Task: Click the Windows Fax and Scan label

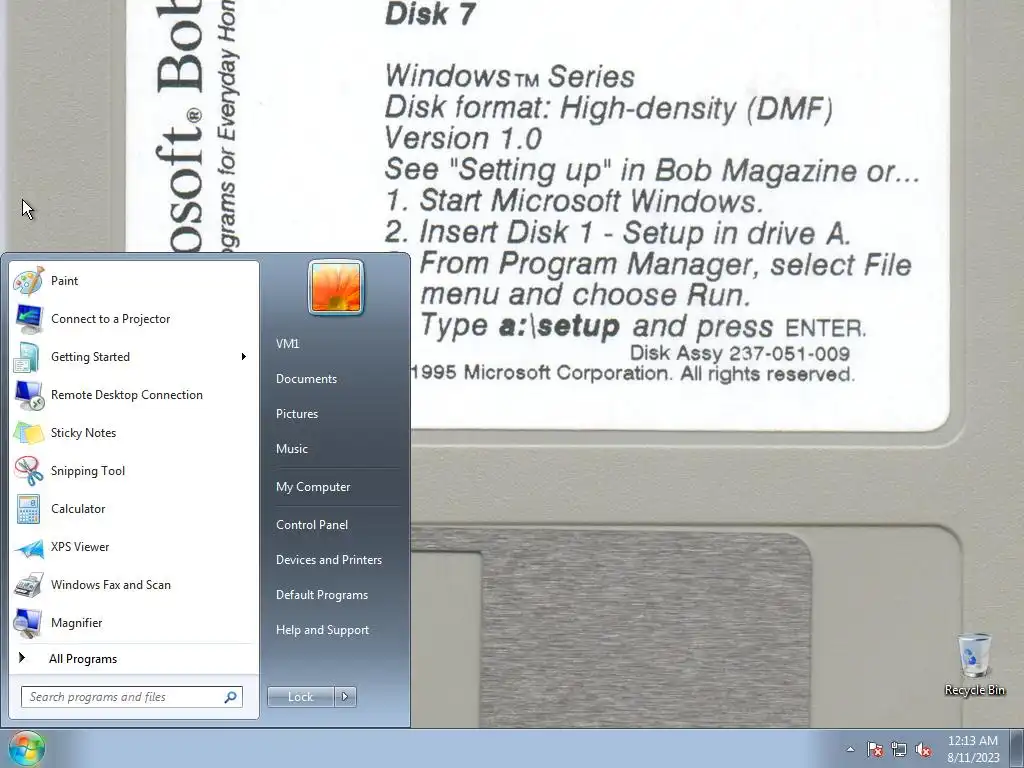Action: pos(111,585)
